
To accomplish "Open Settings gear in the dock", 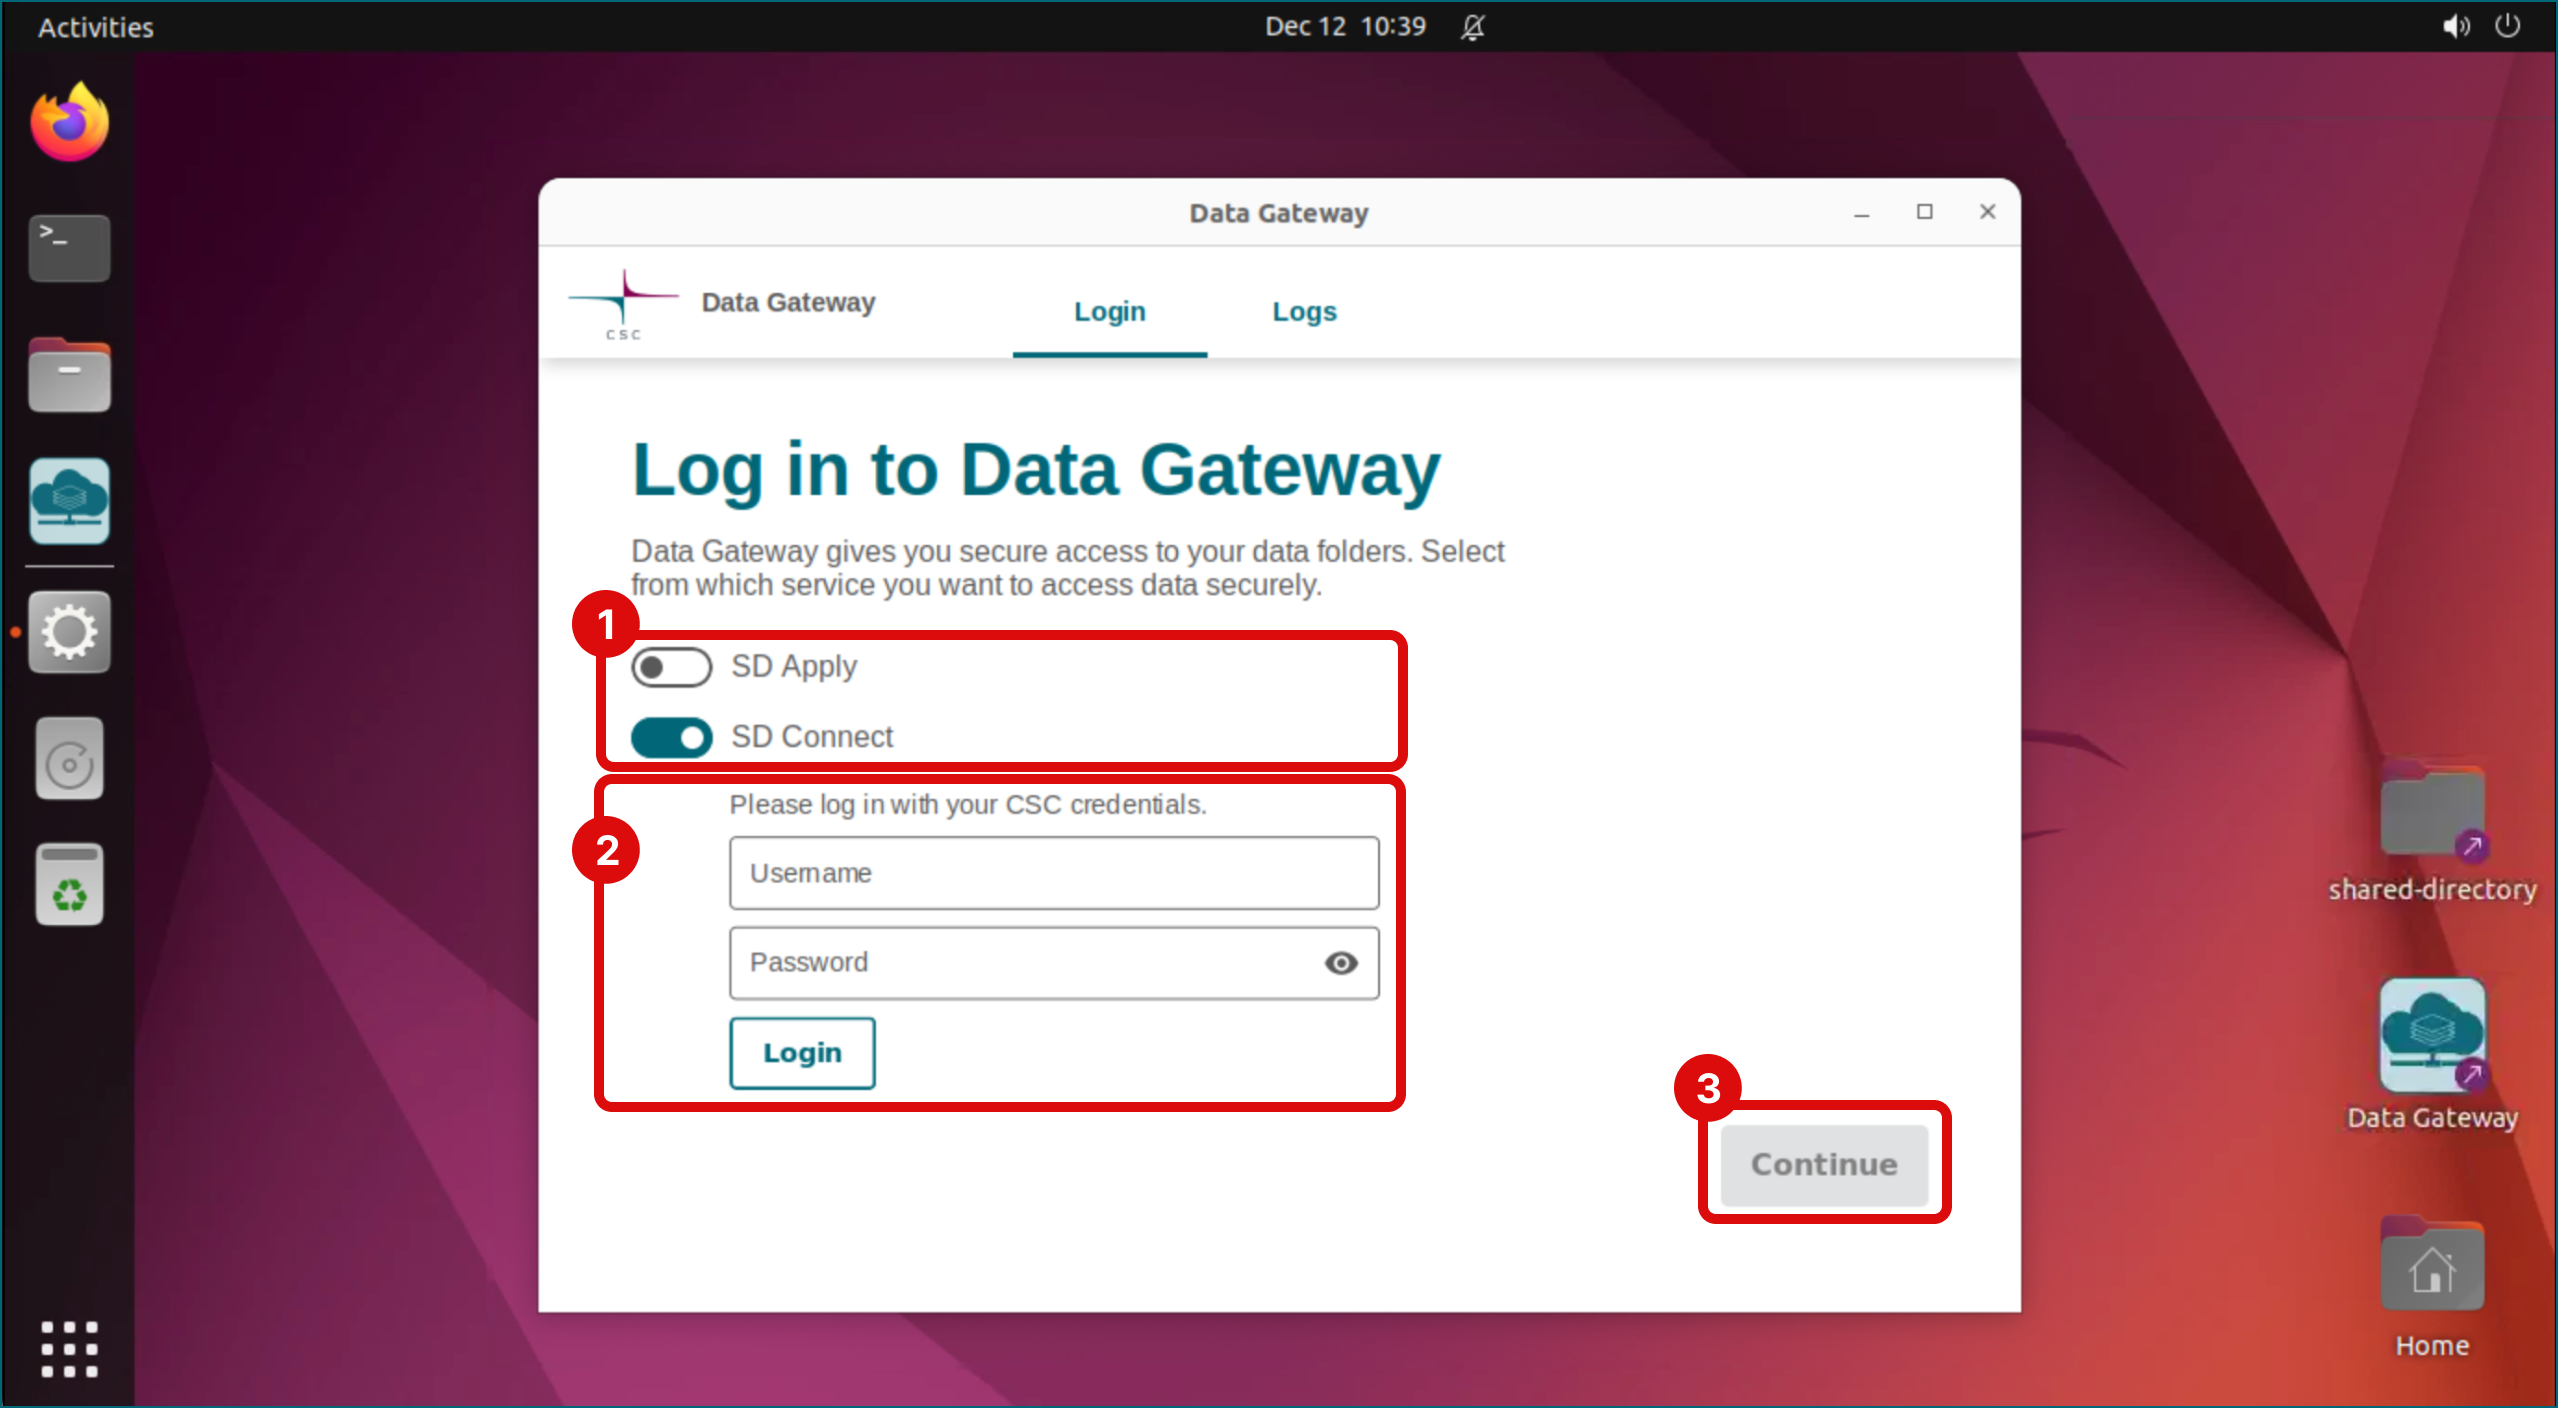I will click(69, 632).
